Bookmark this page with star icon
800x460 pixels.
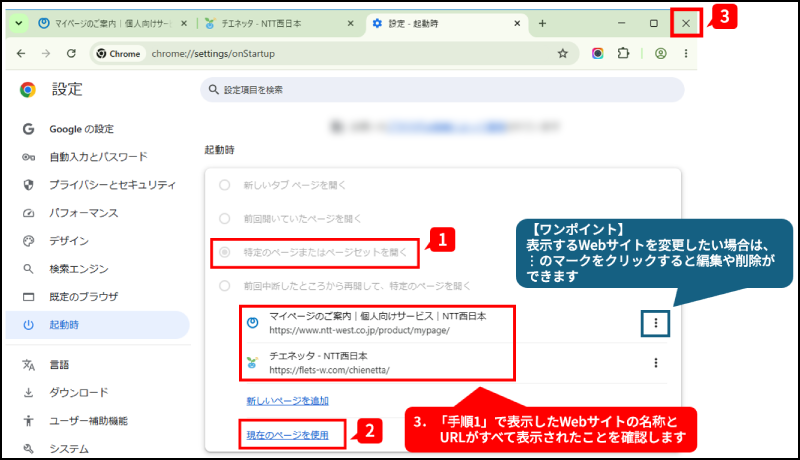pyautogui.click(x=562, y=54)
